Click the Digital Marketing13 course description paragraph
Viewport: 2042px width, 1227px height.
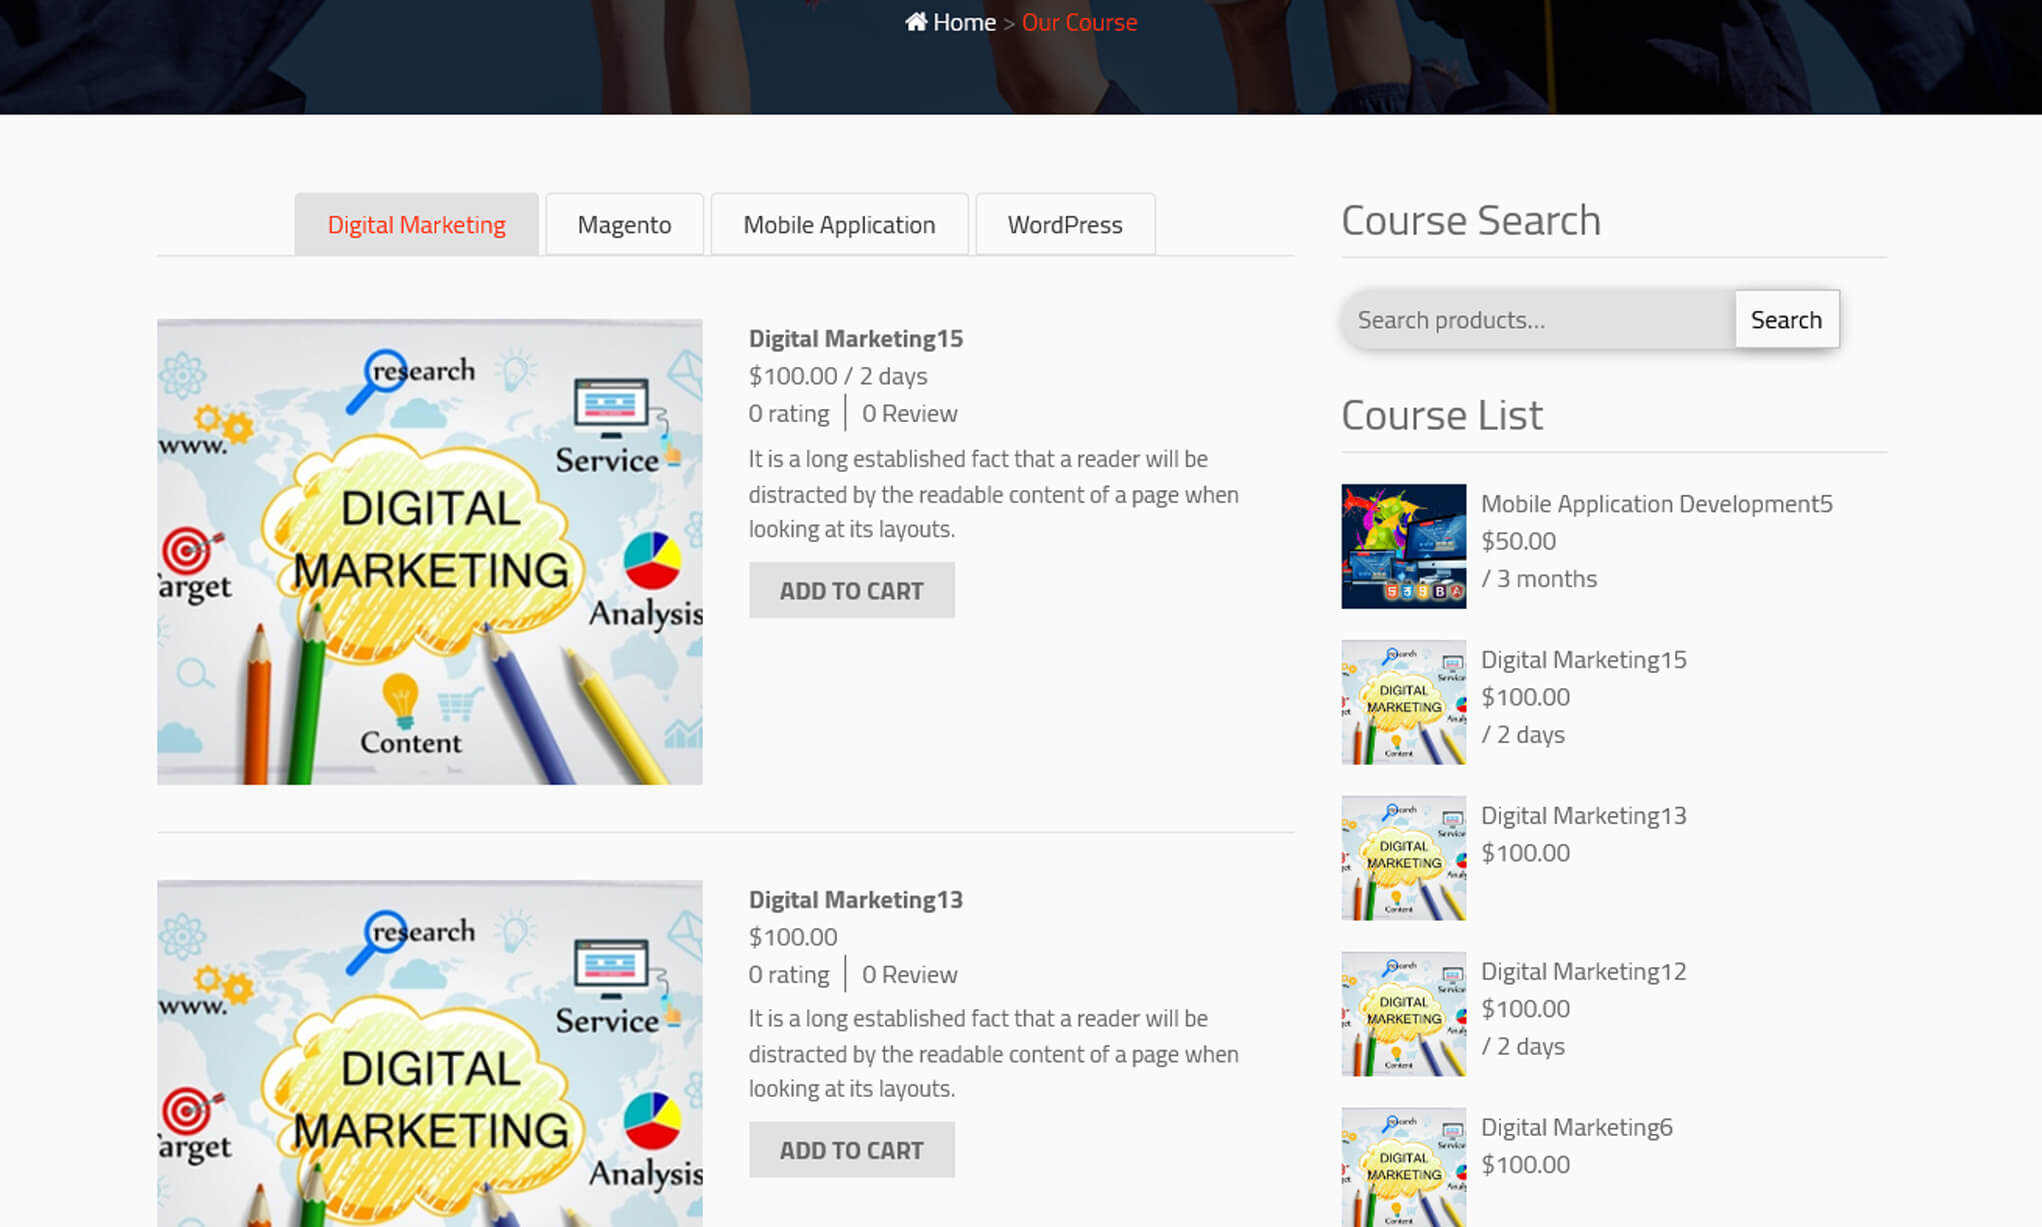(x=994, y=1053)
